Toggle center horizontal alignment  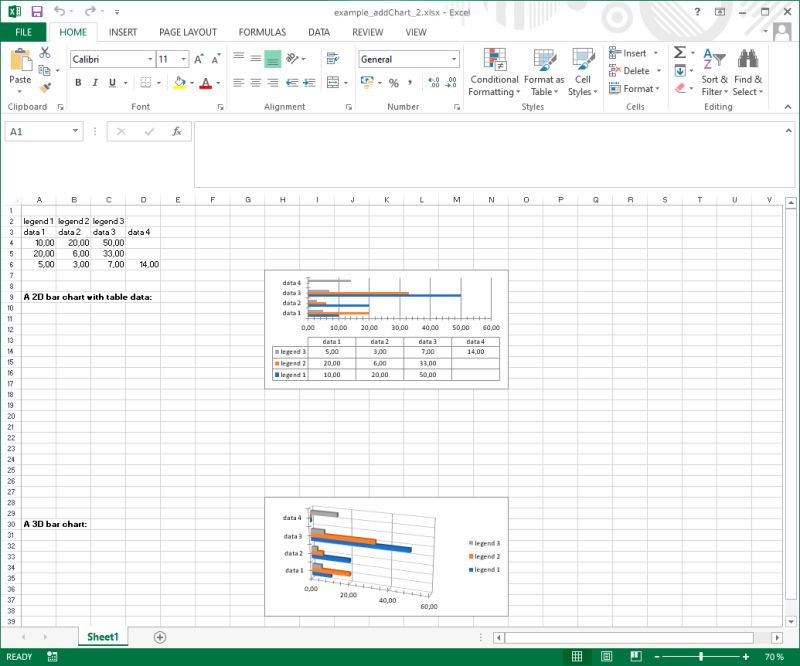[256, 82]
